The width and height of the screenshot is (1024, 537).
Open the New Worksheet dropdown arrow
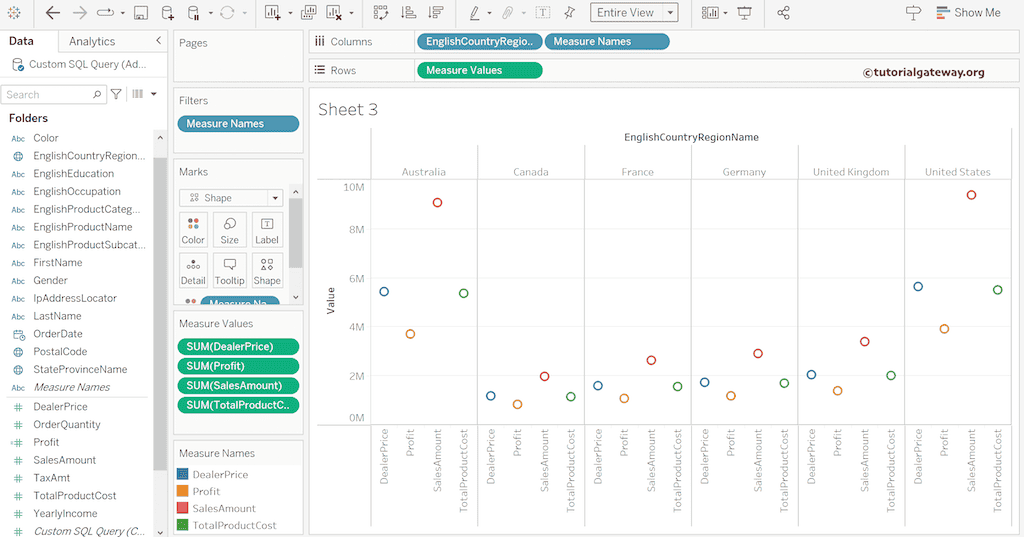[x=290, y=13]
